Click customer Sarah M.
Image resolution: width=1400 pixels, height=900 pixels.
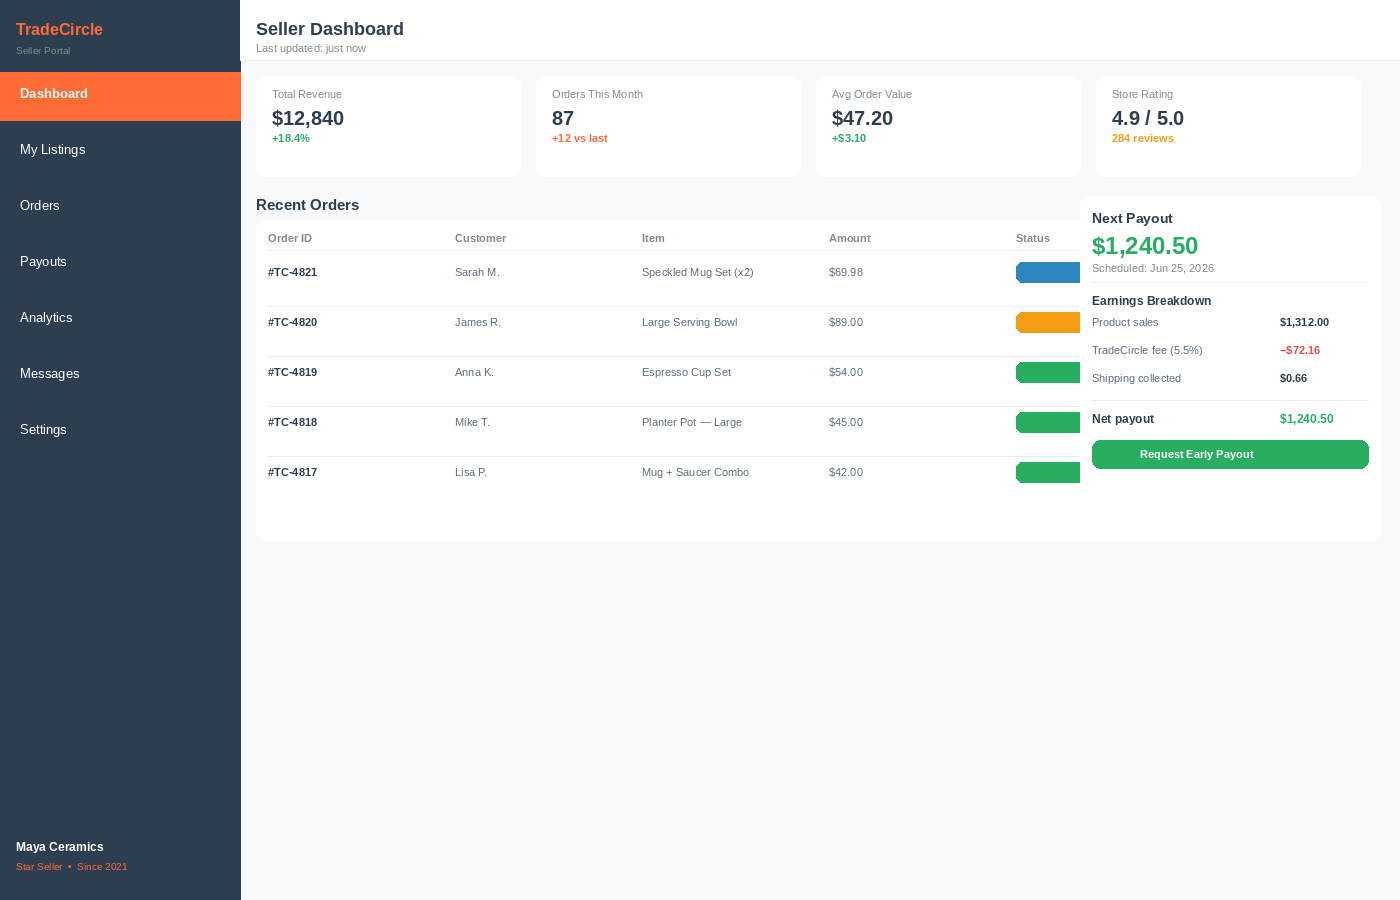pos(477,272)
